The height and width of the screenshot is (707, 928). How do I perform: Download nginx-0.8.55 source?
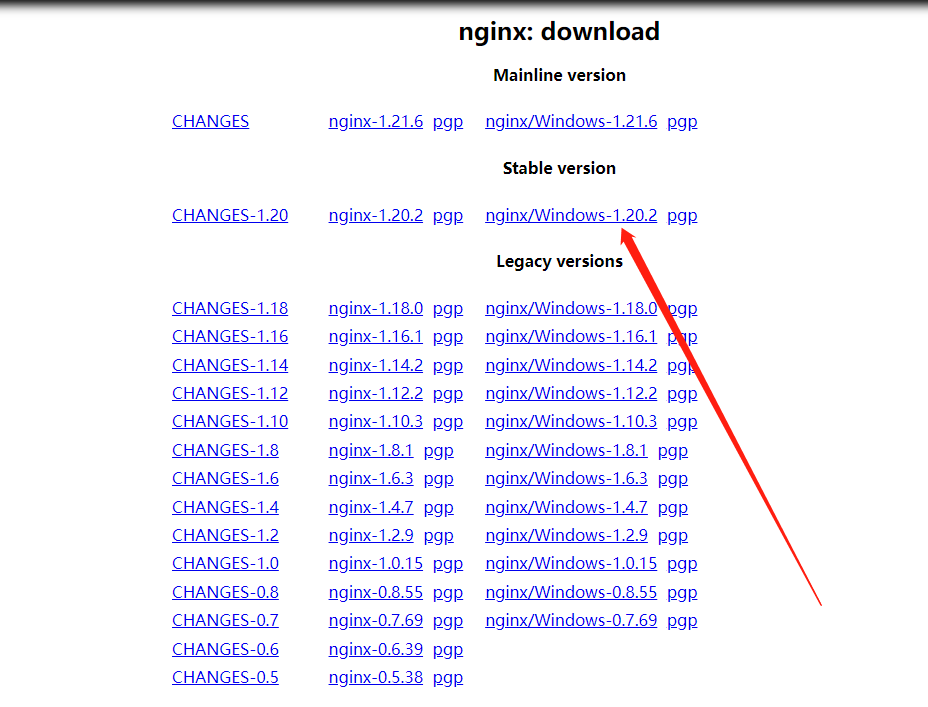(376, 592)
